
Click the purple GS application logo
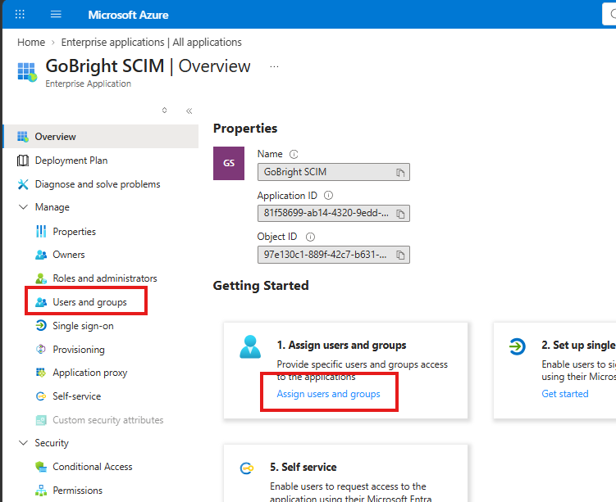click(229, 163)
